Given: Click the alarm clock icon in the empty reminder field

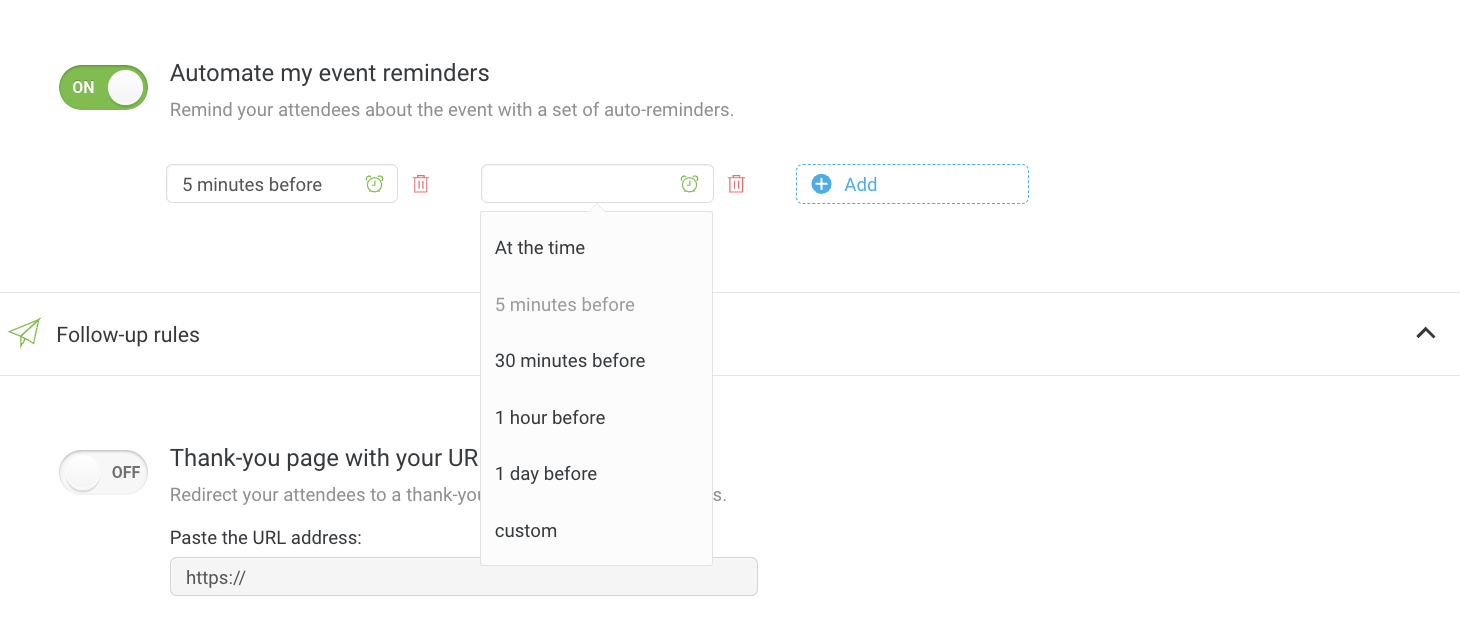Looking at the screenshot, I should (689, 184).
